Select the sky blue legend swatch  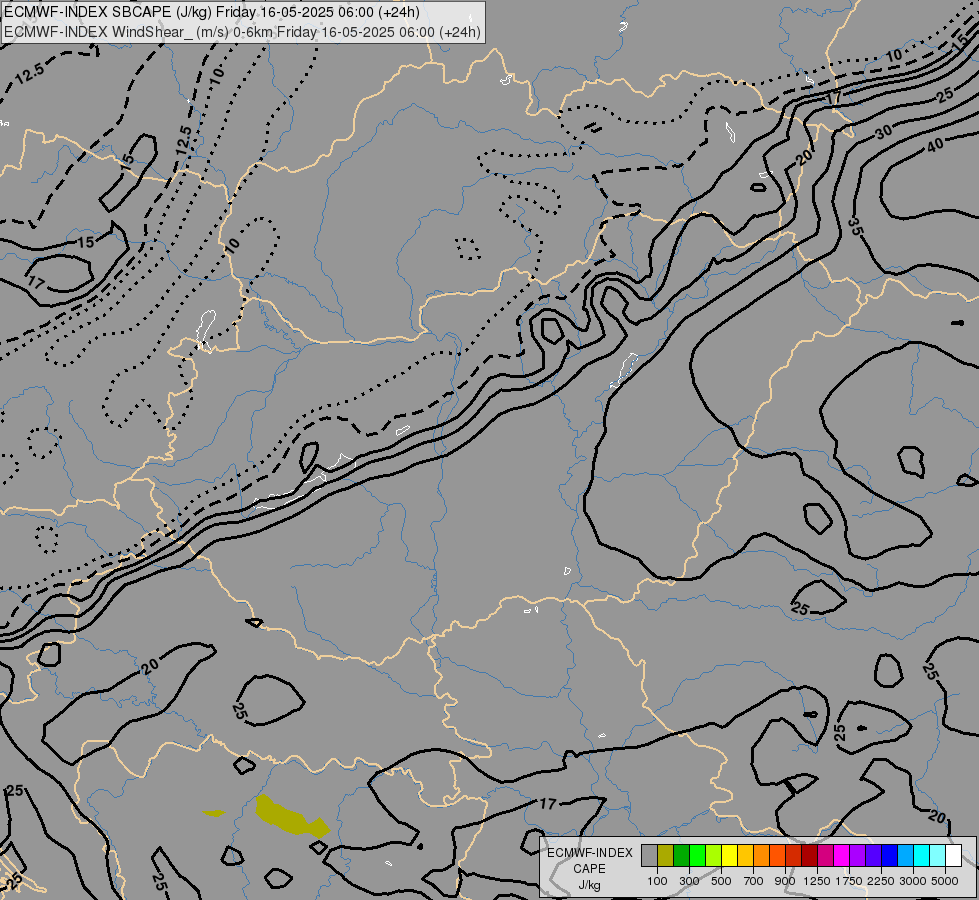905,855
